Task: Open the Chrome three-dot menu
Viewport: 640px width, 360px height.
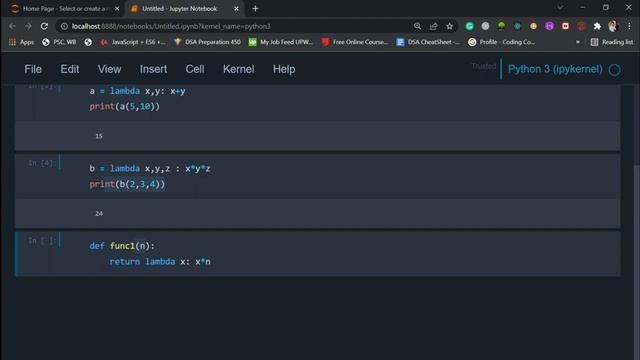Action: tap(629, 26)
